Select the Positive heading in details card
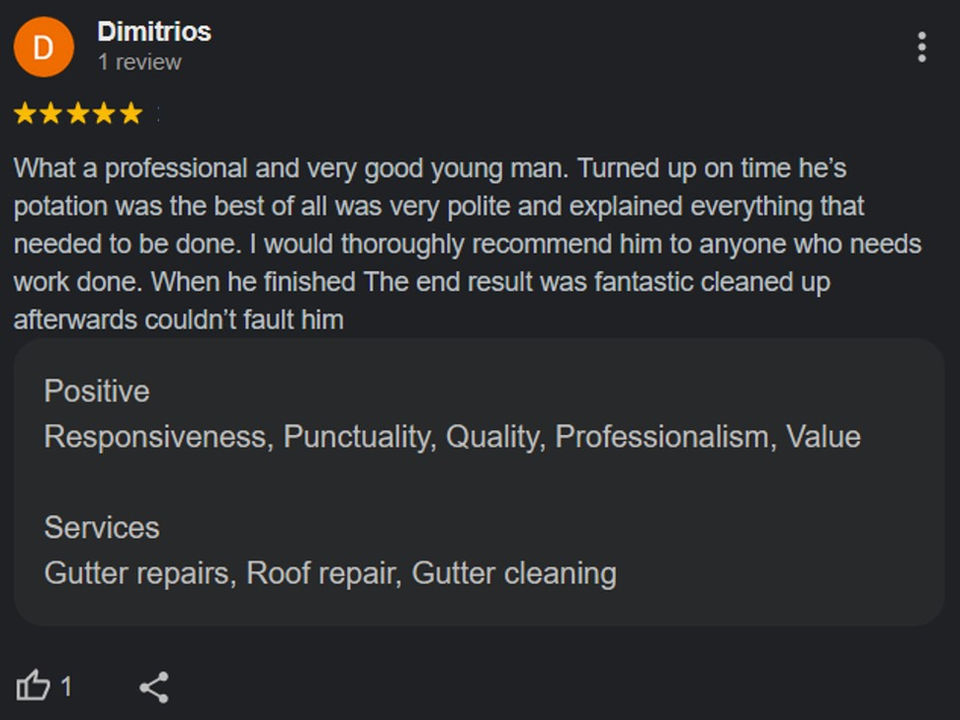This screenshot has height=720, width=960. (97, 391)
